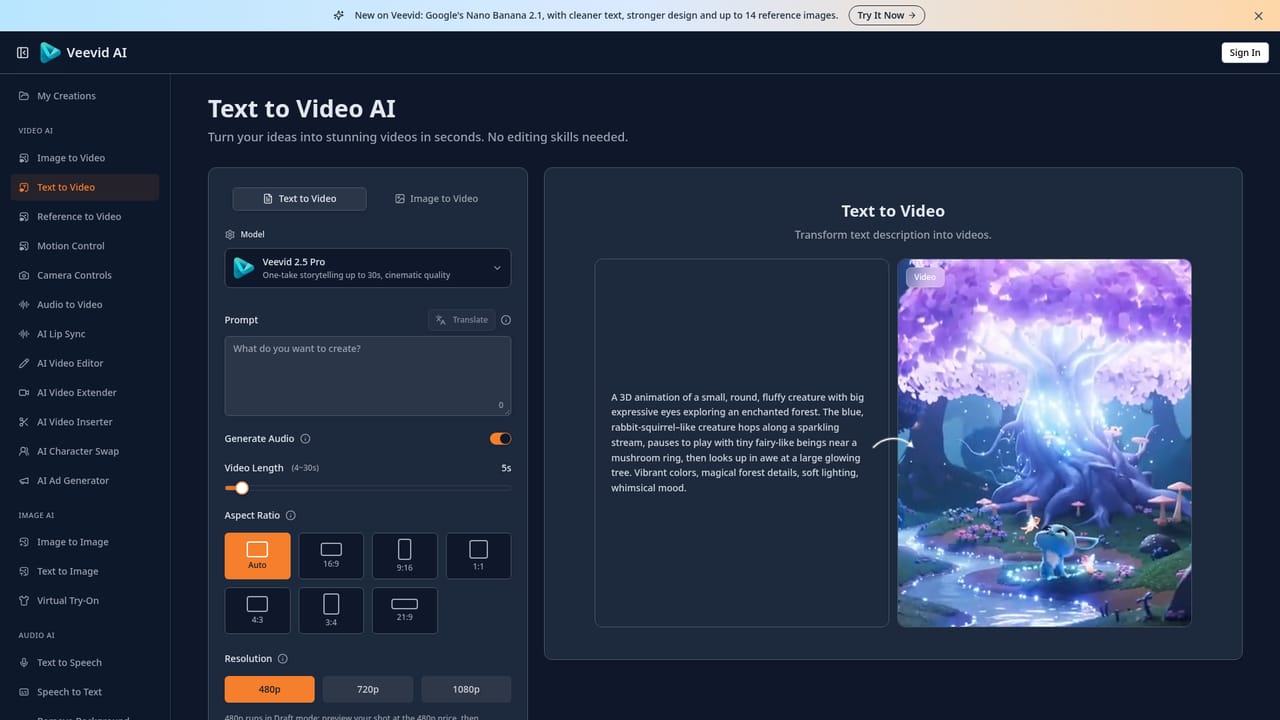This screenshot has width=1280, height=720.
Task: Open Audio to Video tool
Action: (85, 305)
